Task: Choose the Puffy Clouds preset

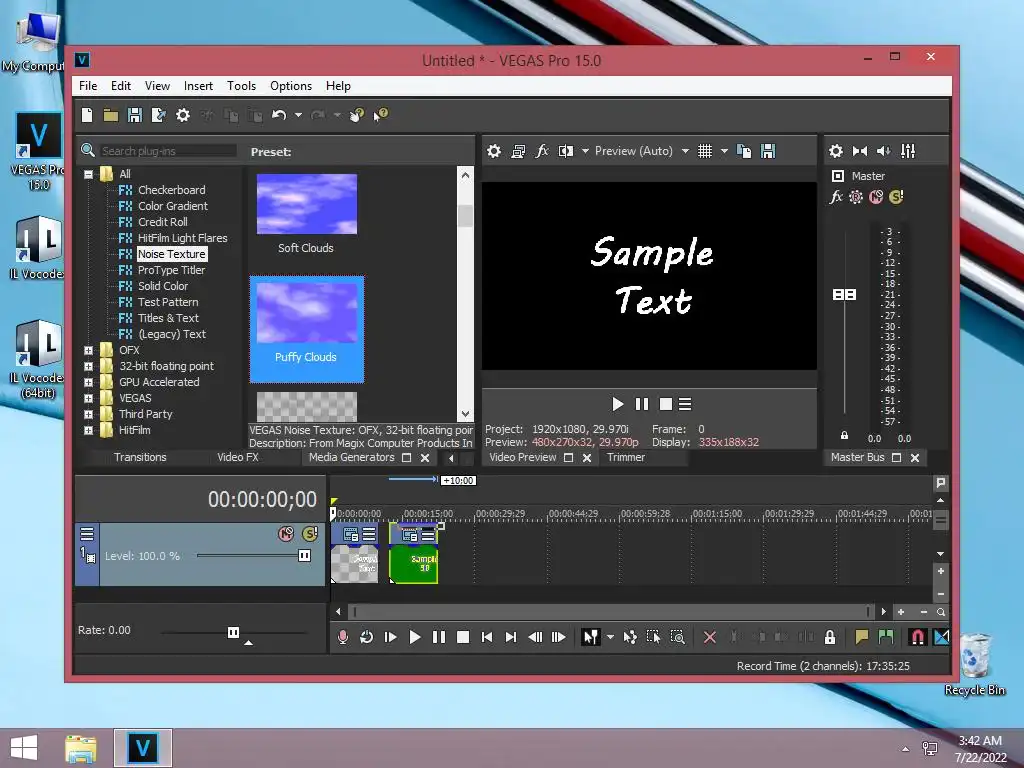Action: 307,329
